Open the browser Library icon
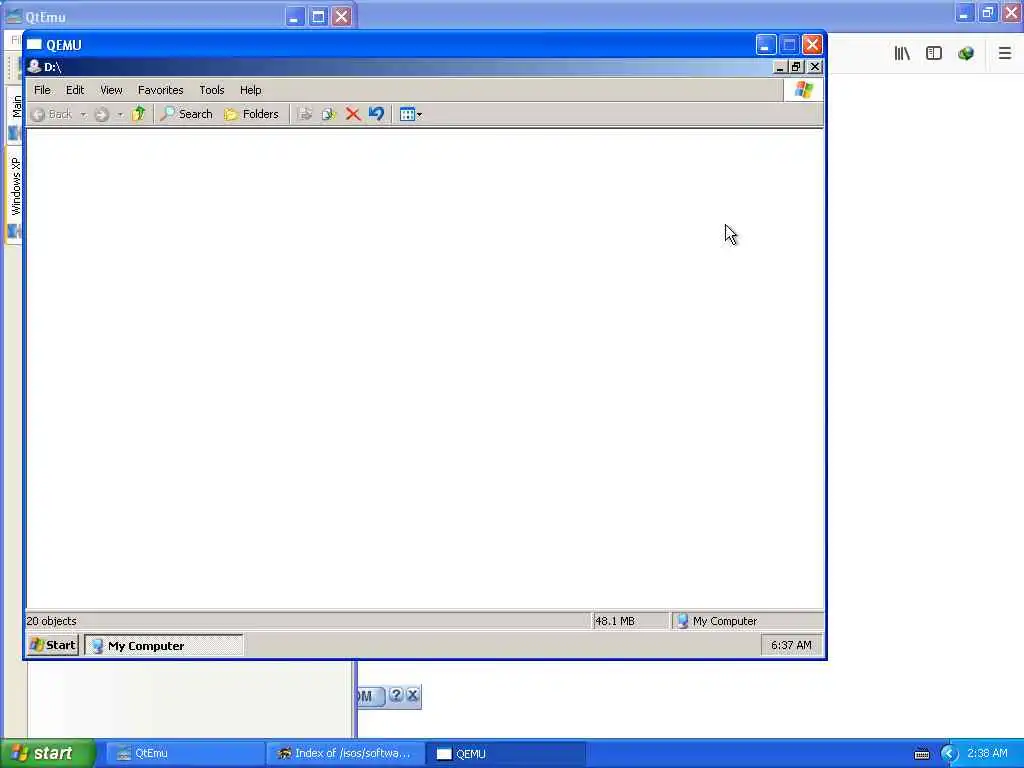 pyautogui.click(x=902, y=54)
